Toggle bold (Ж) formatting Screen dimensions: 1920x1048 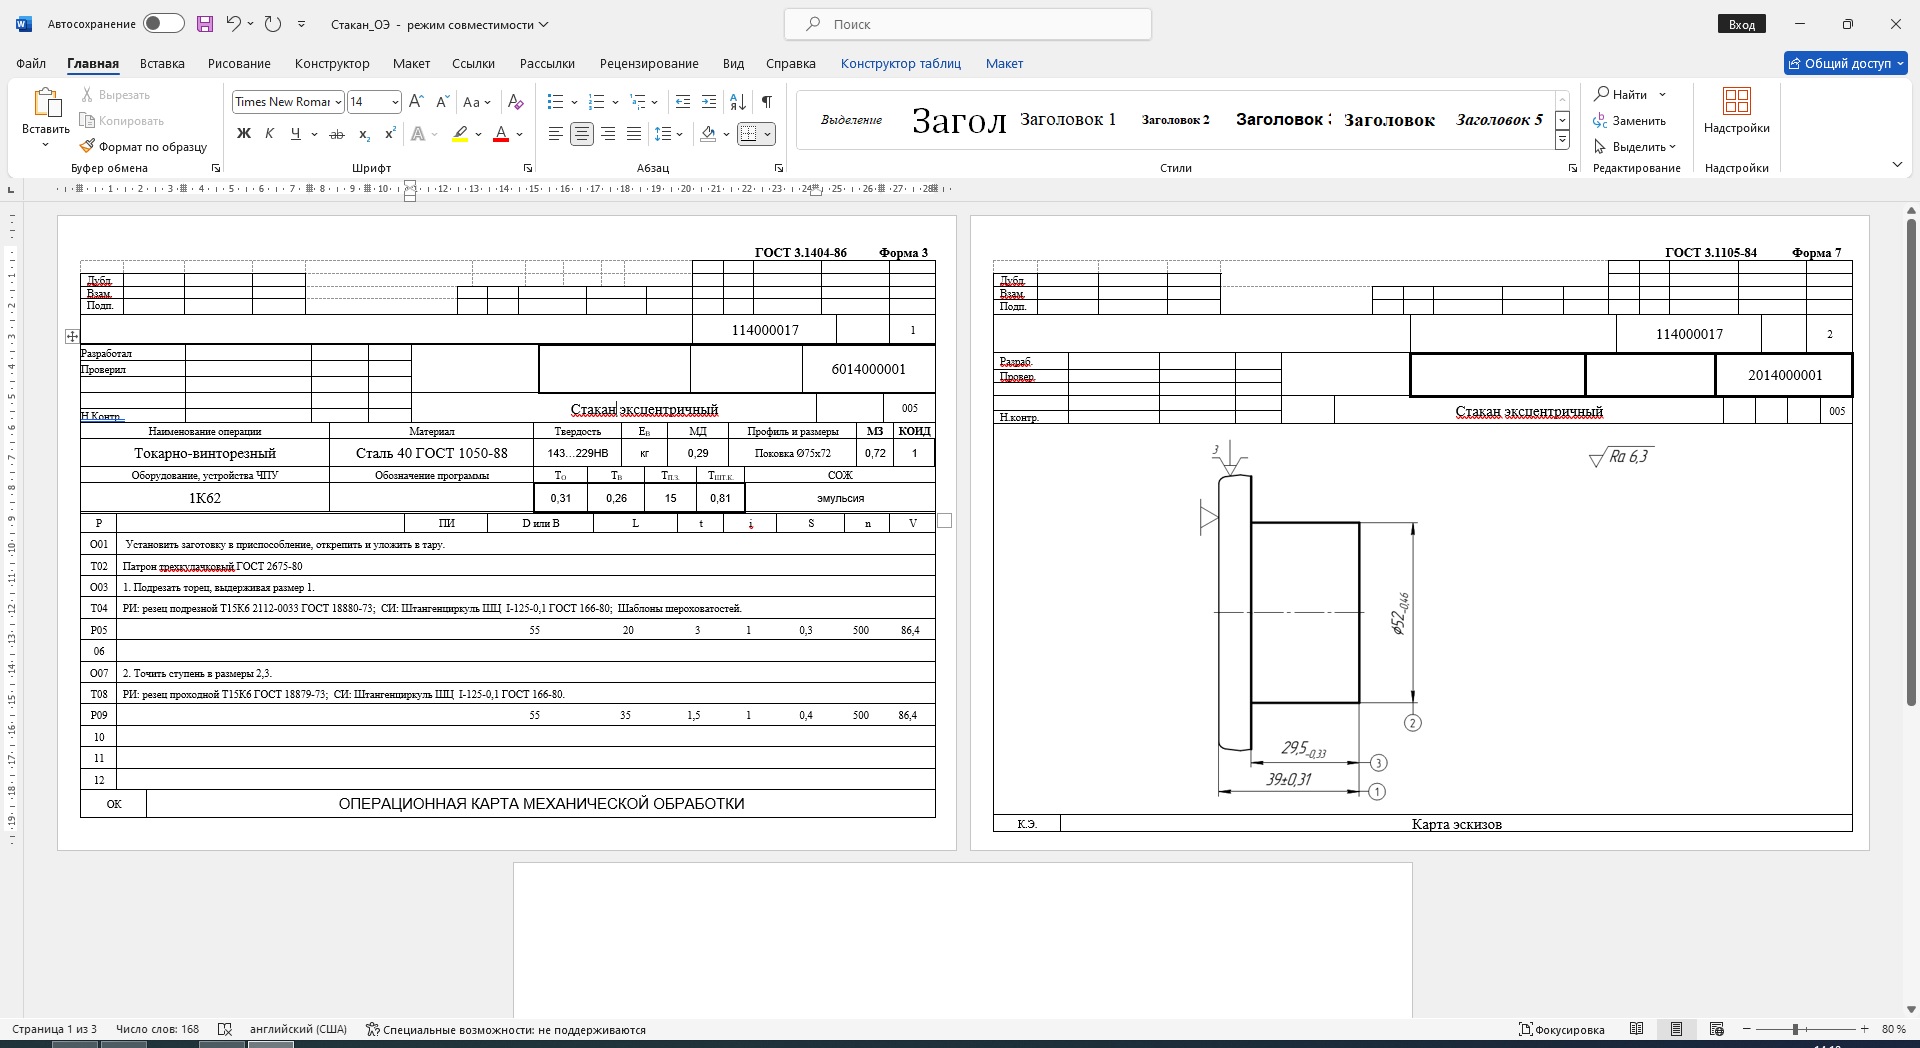[243, 134]
